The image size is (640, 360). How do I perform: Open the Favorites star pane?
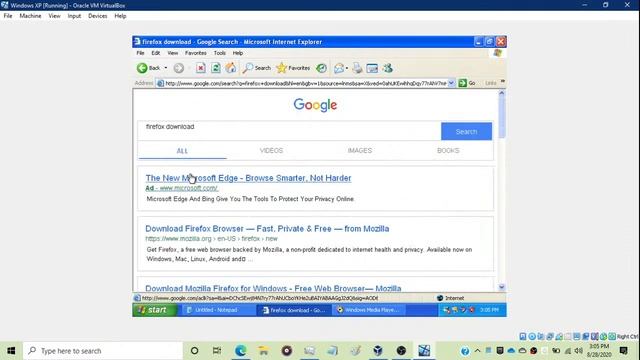click(293, 68)
